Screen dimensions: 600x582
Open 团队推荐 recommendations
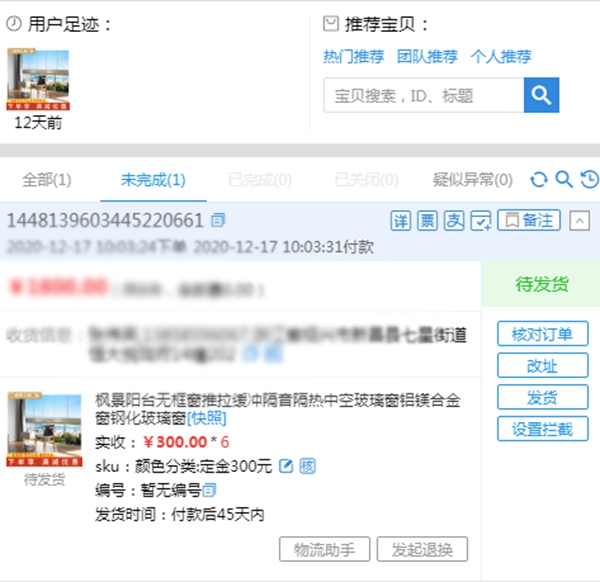tap(427, 57)
